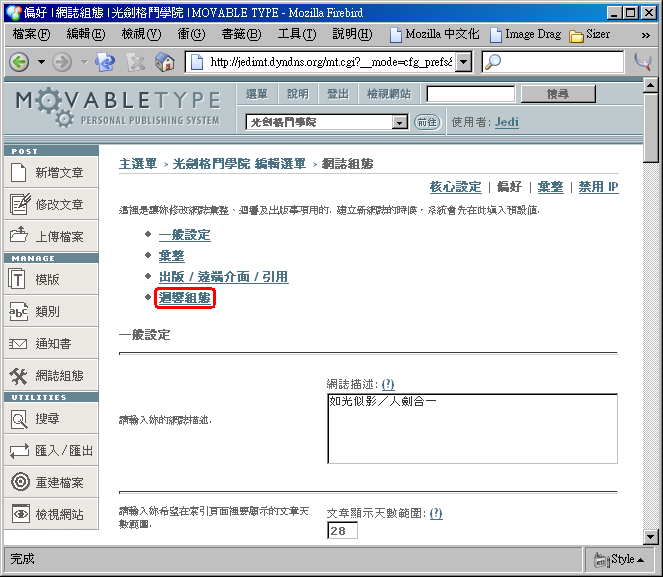Click the 前往 go button
The width and height of the screenshot is (663, 577).
pos(427,122)
